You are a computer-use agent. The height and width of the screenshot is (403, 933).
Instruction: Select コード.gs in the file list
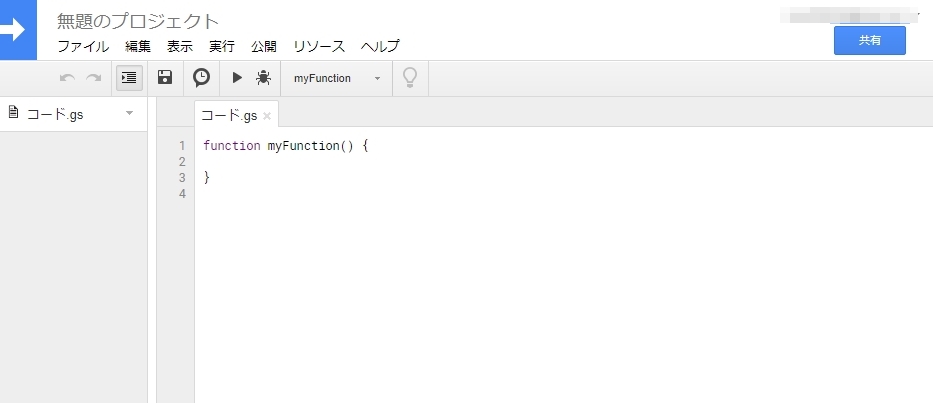coord(55,114)
